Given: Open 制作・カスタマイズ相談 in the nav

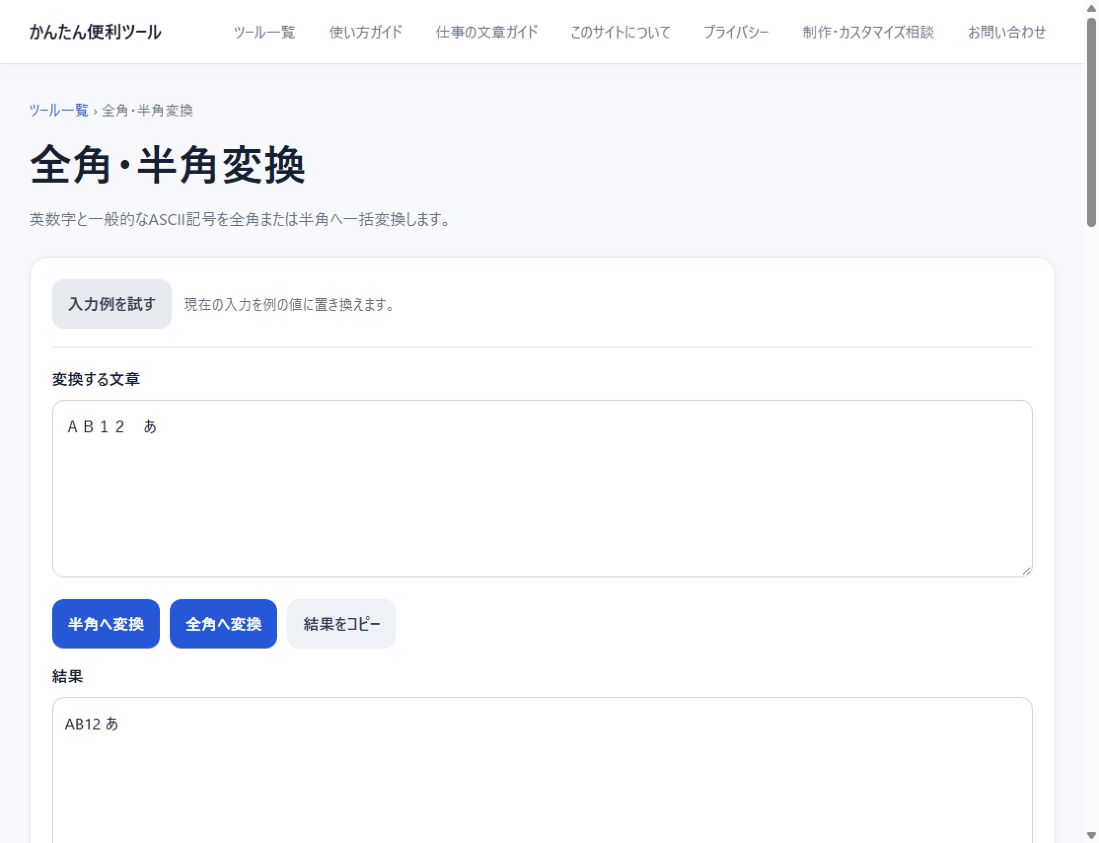Looking at the screenshot, I should [868, 32].
